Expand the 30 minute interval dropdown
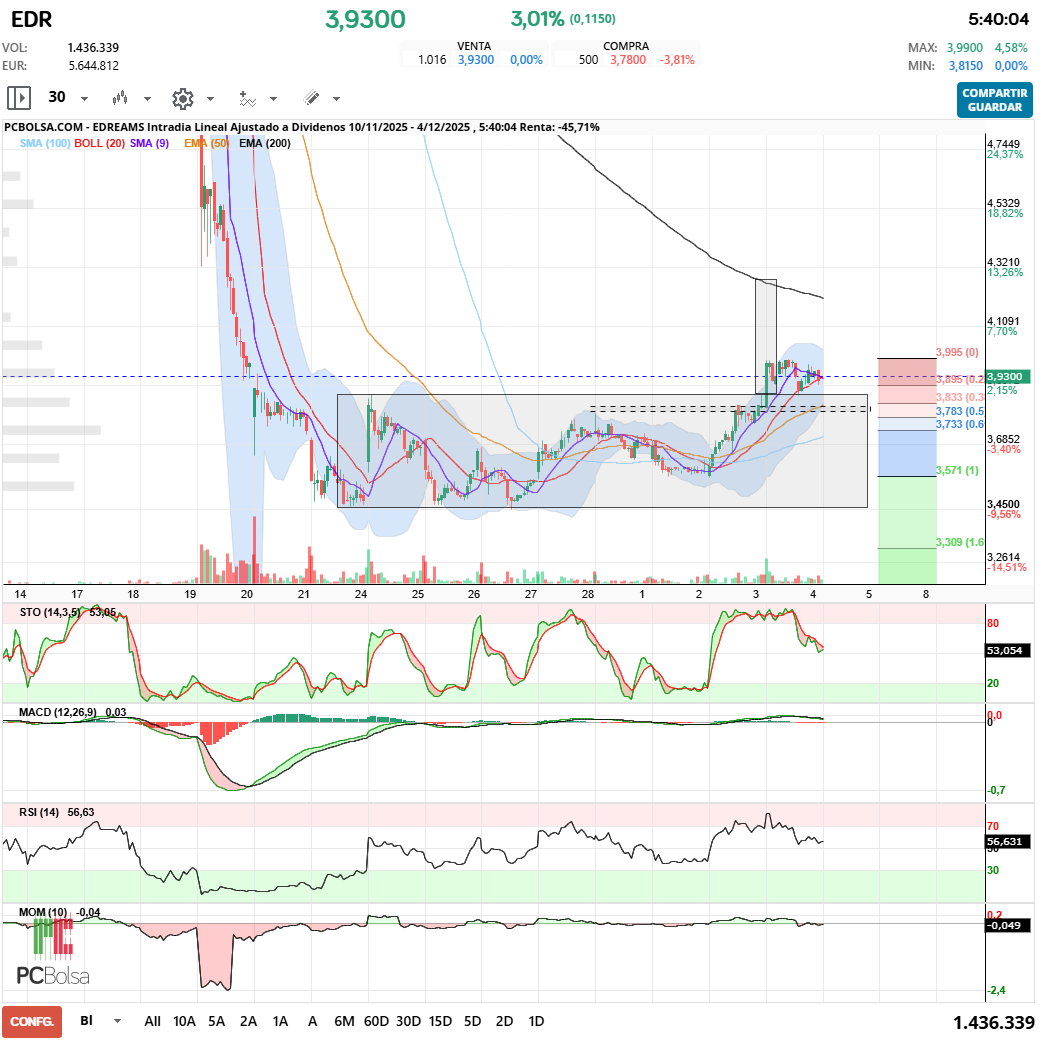The height and width of the screenshot is (1043, 1048). pyautogui.click(x=84, y=99)
